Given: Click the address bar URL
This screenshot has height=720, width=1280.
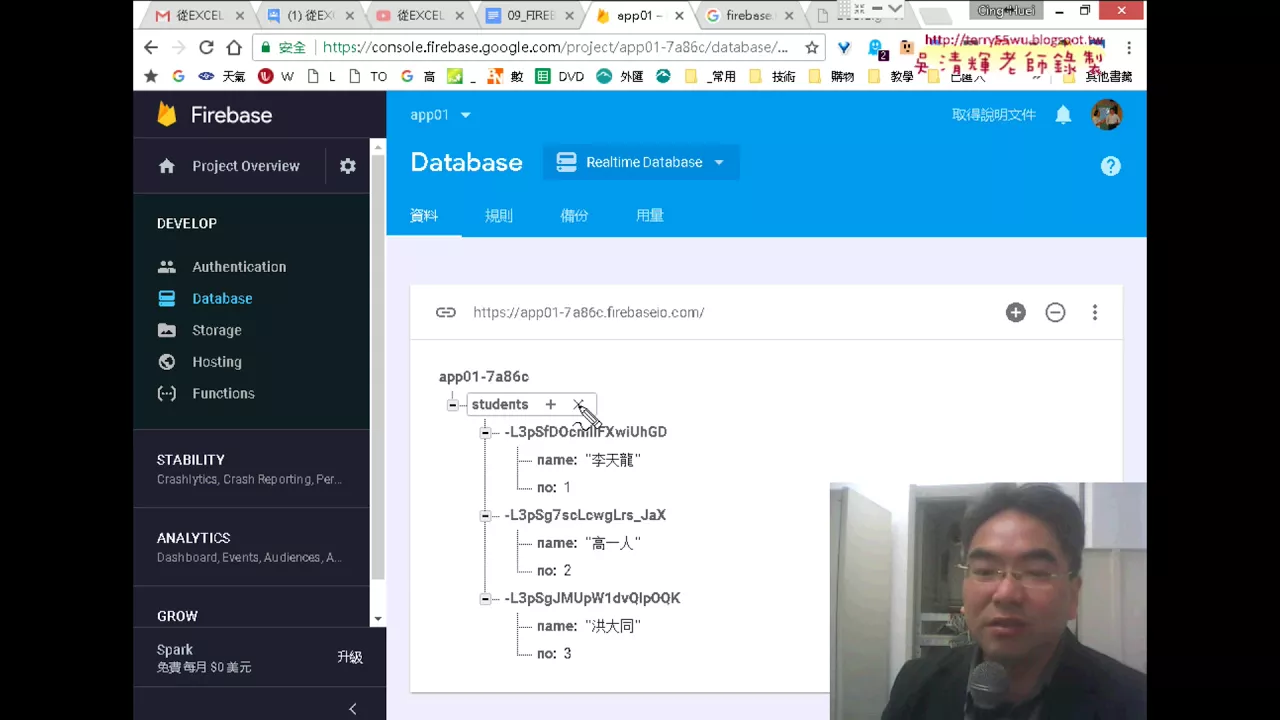Looking at the screenshot, I should point(555,47).
